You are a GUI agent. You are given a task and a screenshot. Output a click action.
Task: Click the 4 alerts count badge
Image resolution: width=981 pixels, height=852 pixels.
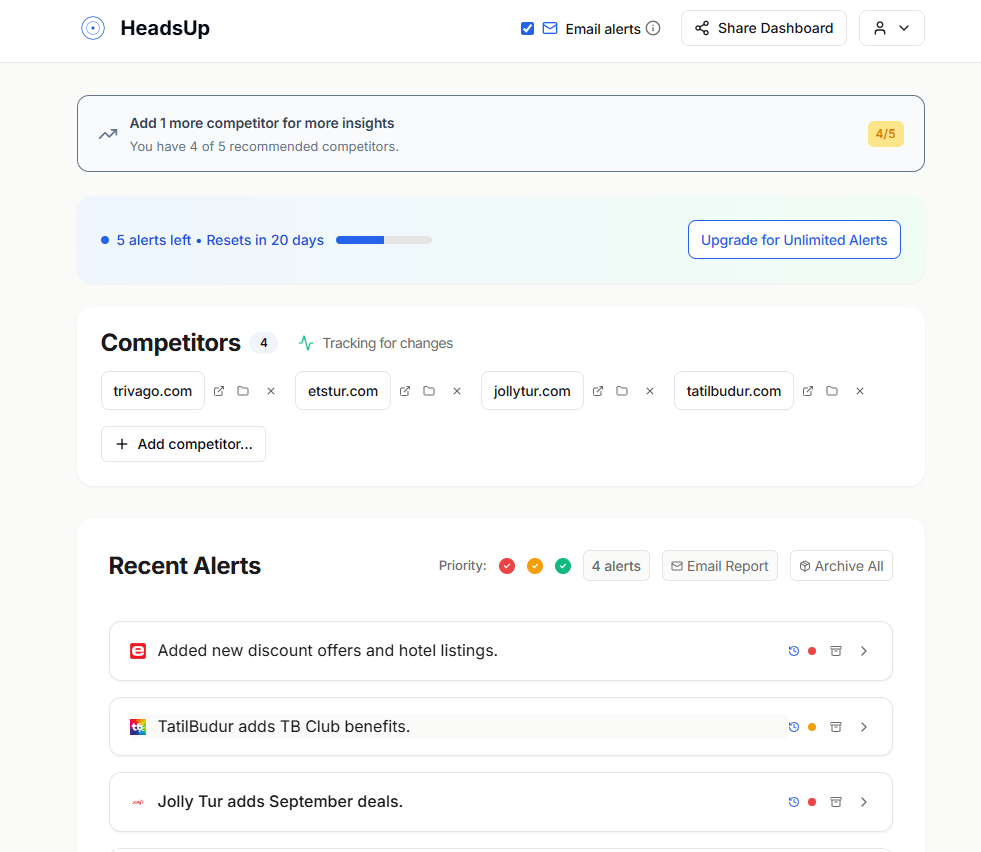[616, 566]
